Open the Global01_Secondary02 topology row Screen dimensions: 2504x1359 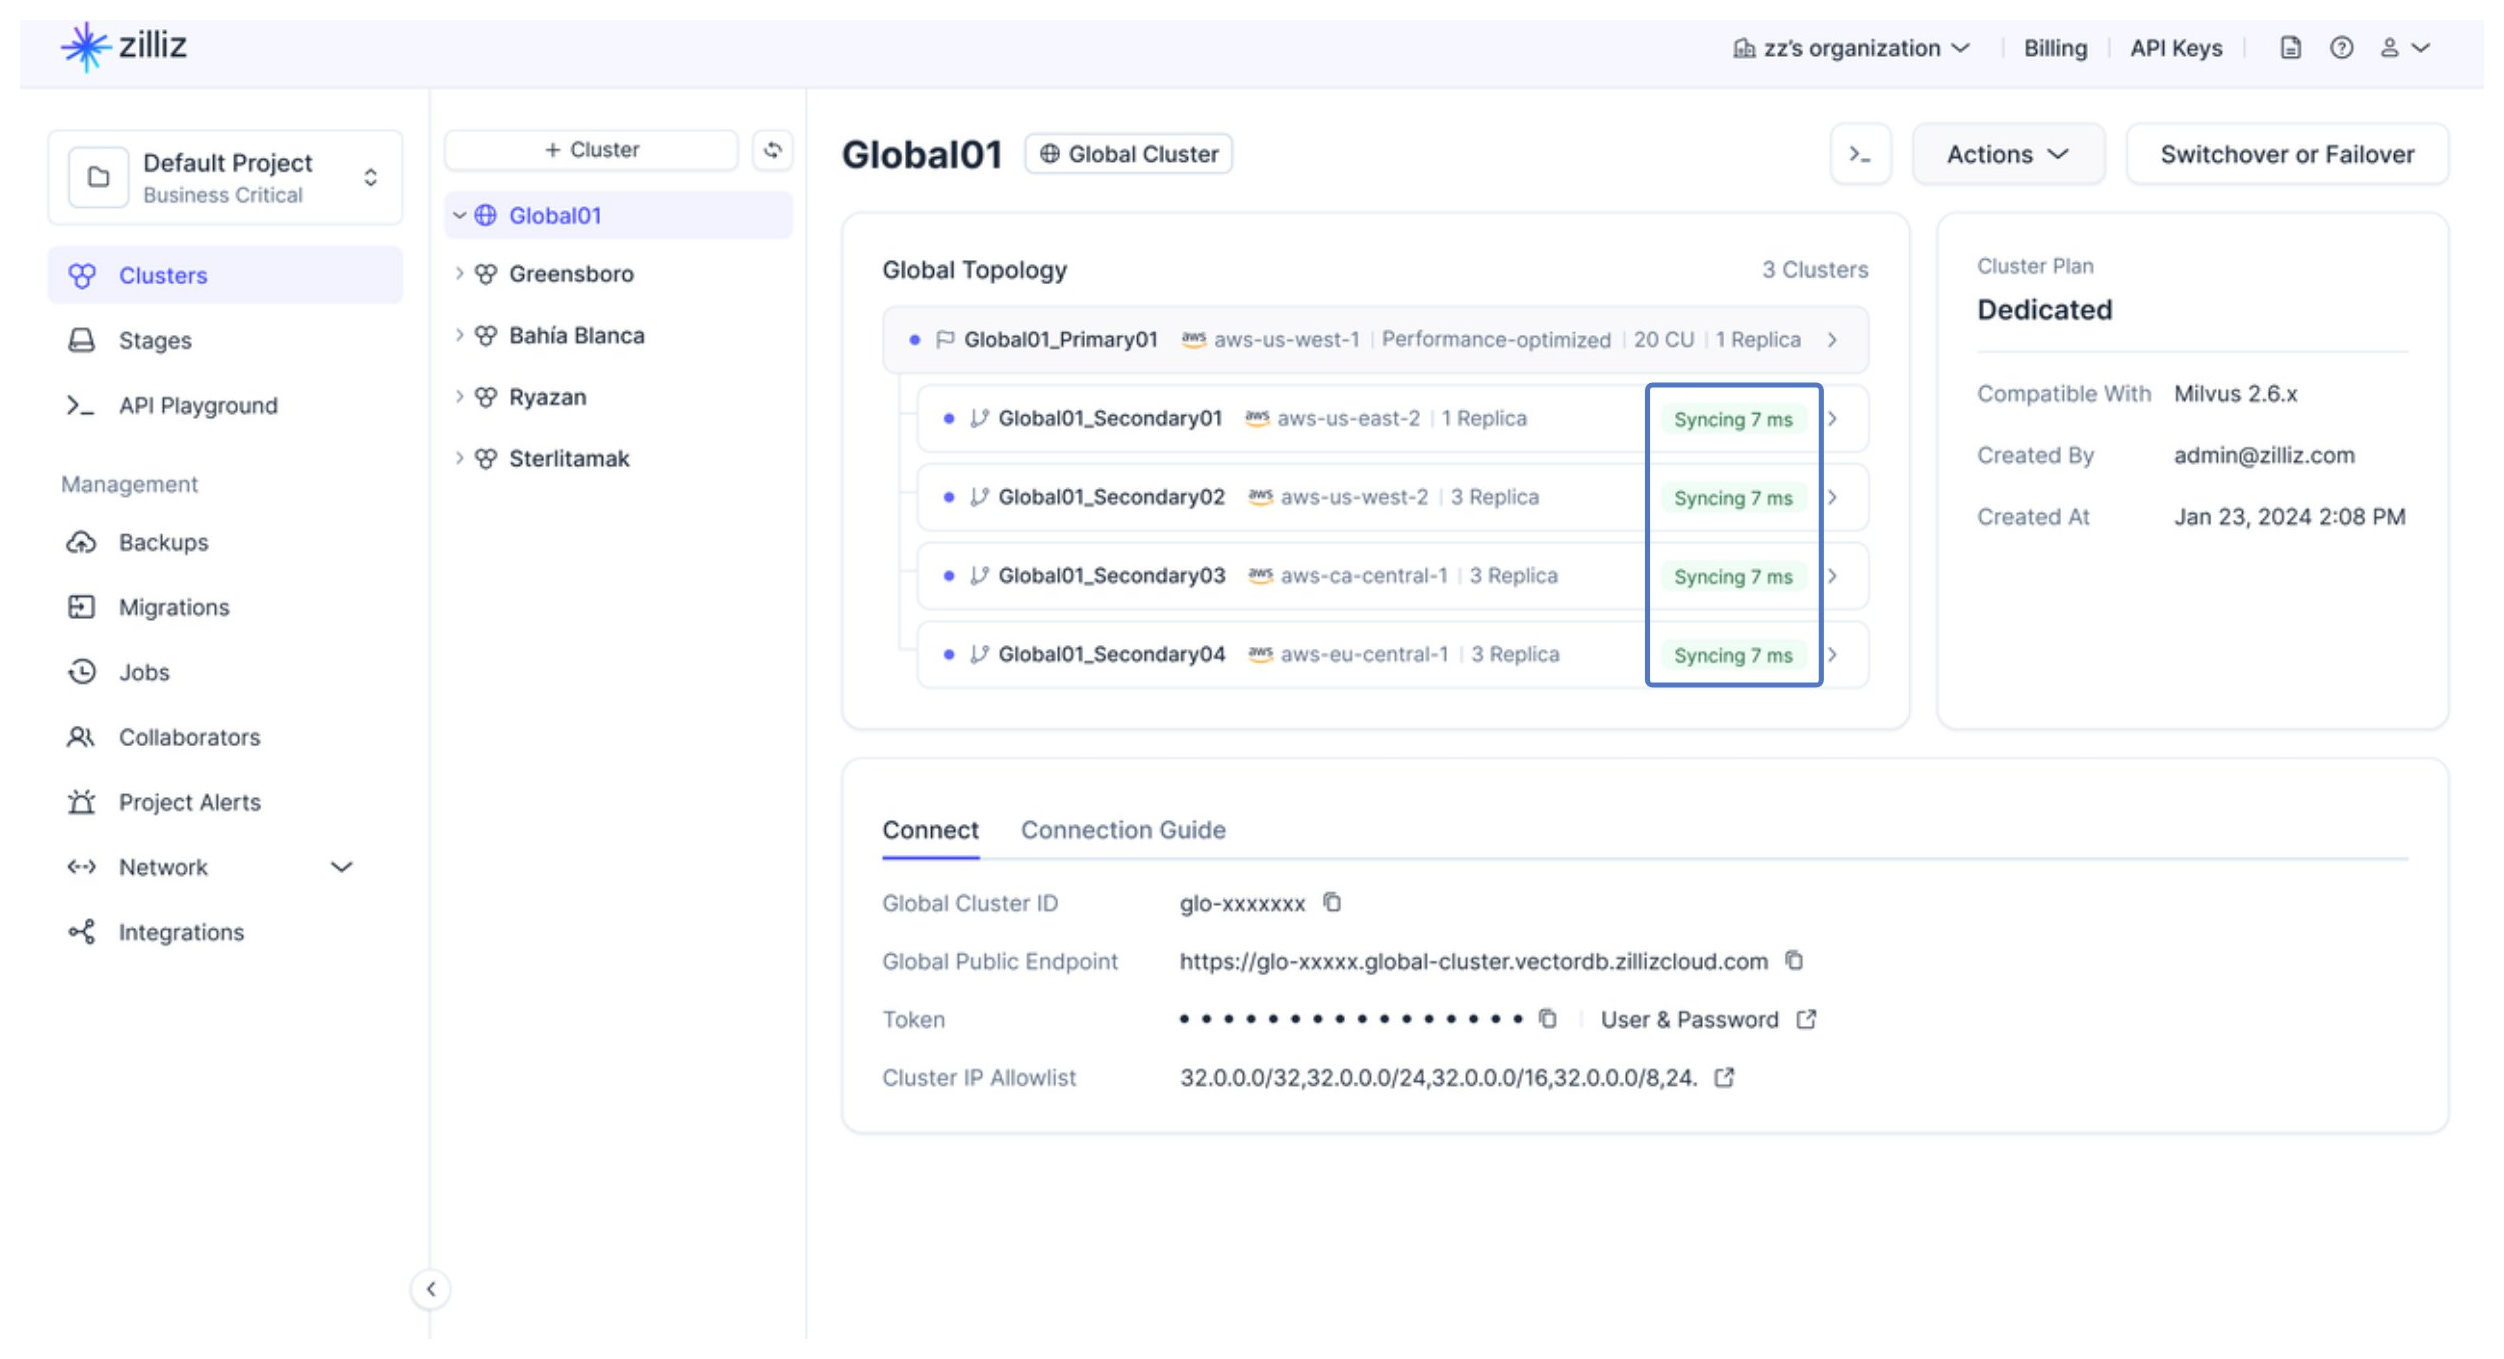point(1110,497)
